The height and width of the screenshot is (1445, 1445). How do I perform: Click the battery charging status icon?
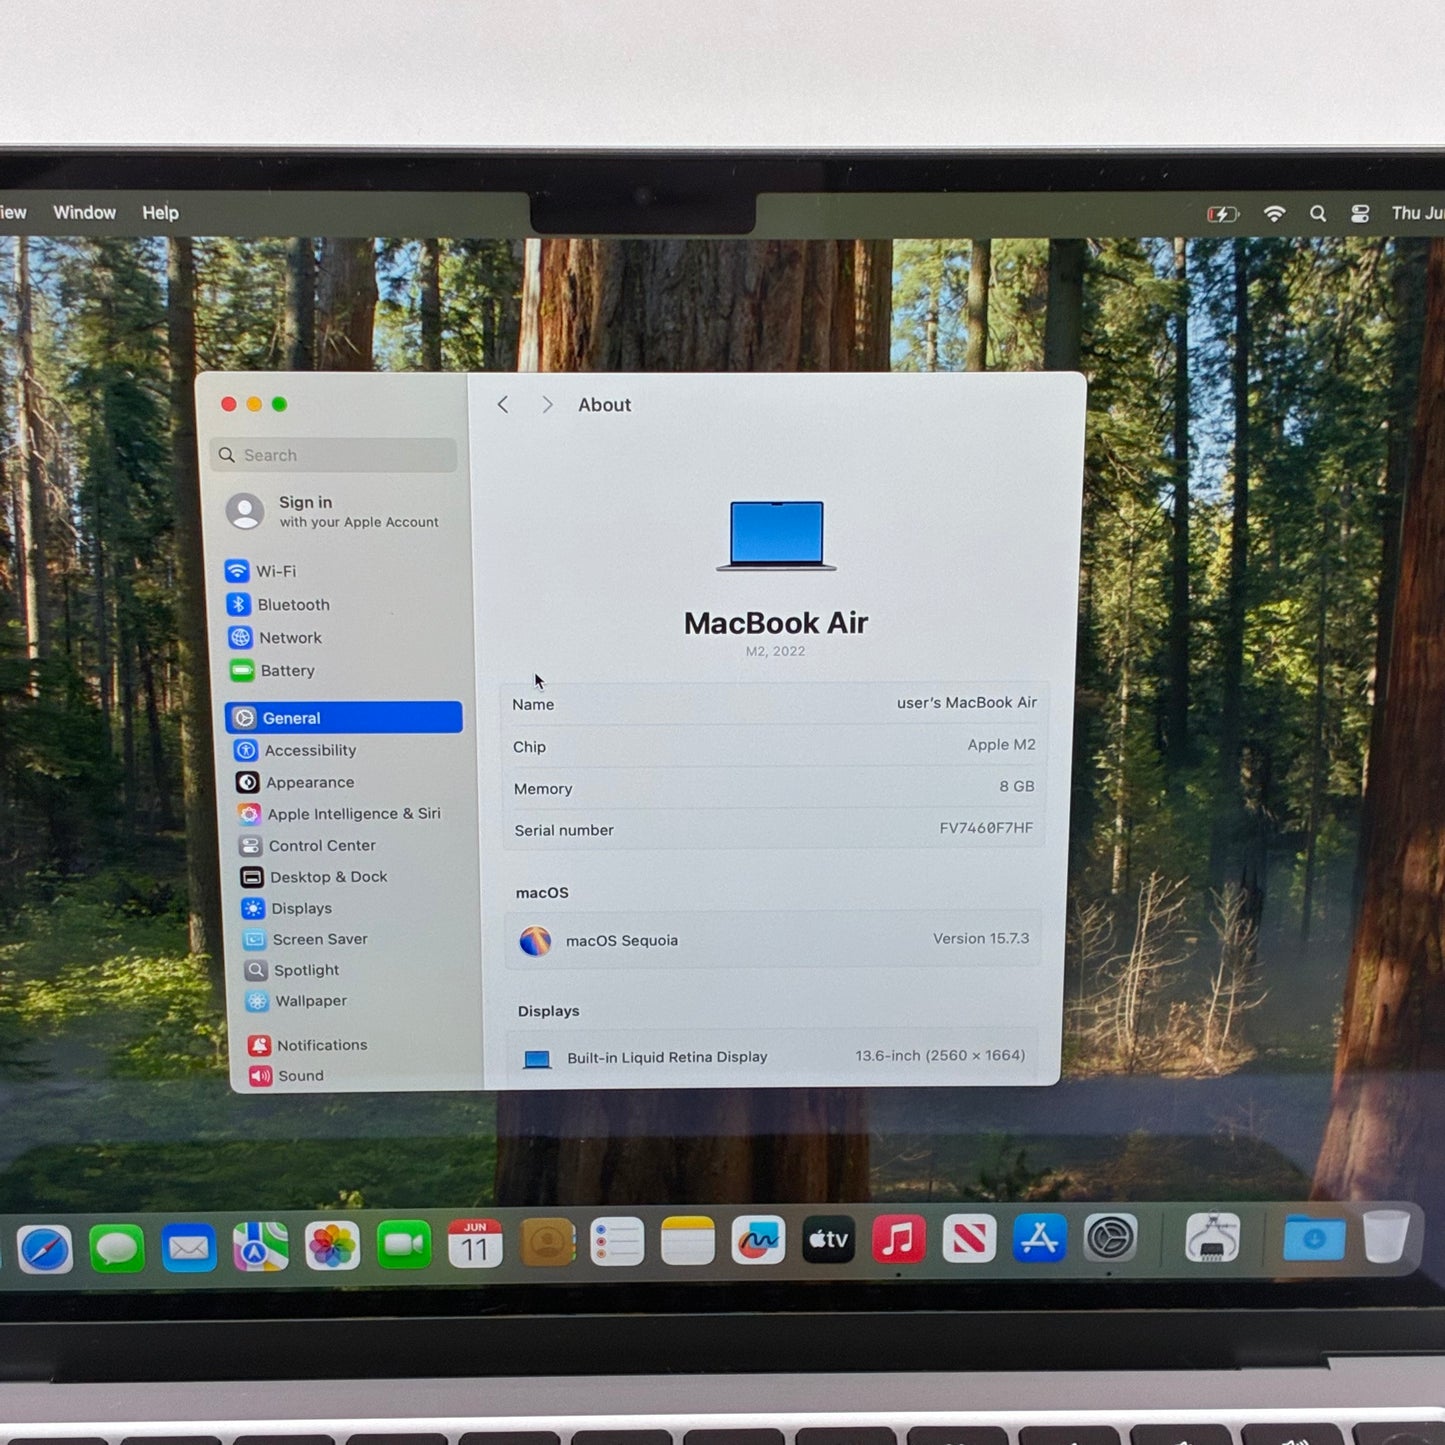pos(1222,214)
